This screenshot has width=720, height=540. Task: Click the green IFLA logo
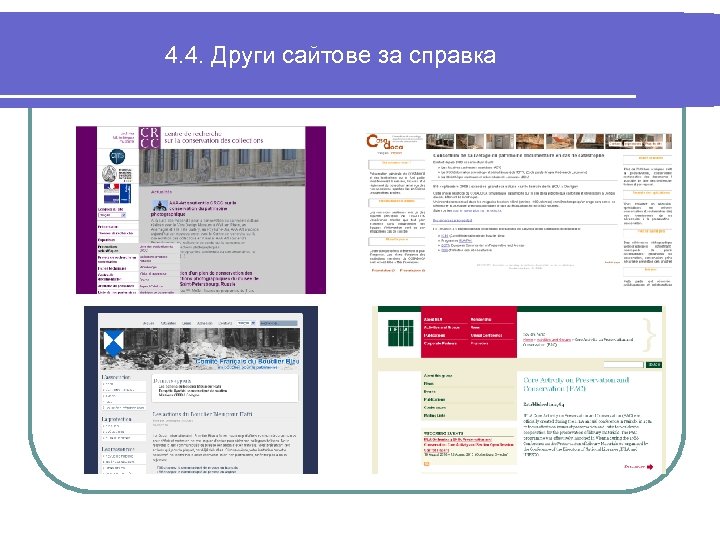tap(400, 333)
